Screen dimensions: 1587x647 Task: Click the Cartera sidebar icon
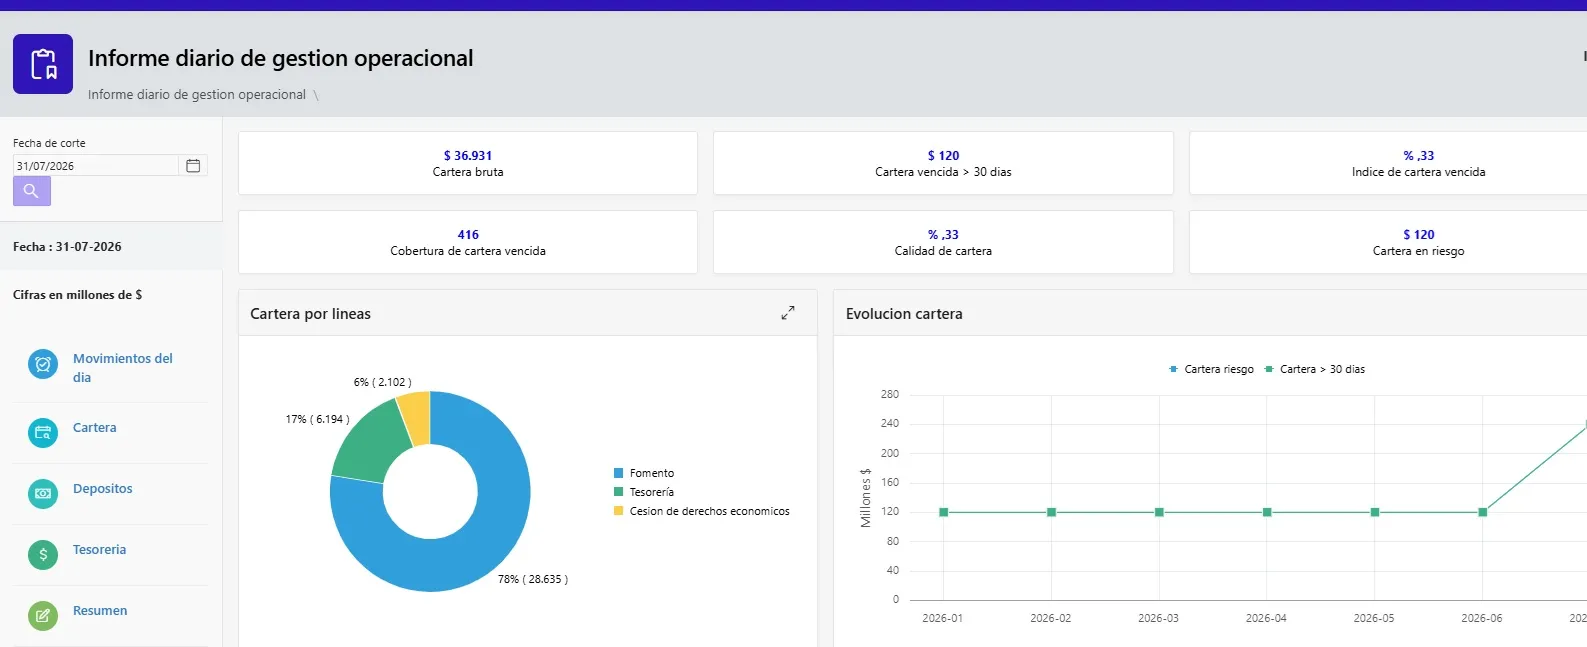point(43,433)
